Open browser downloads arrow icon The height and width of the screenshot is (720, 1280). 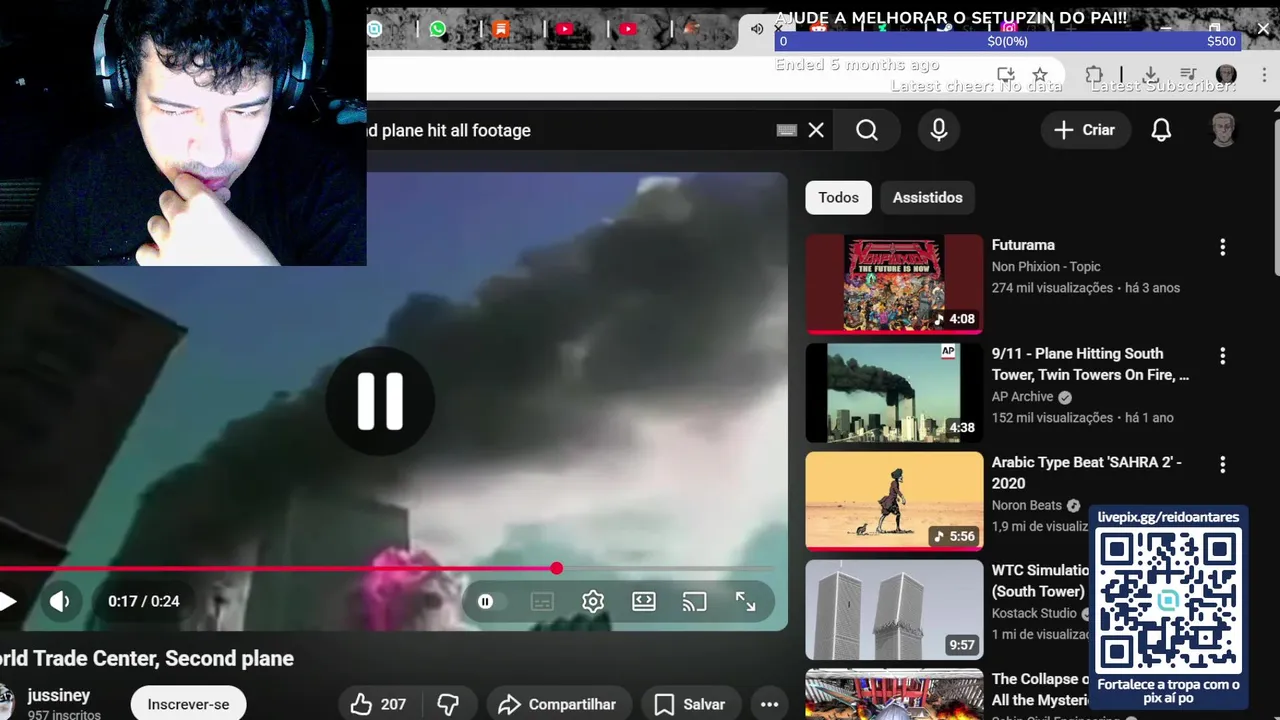pos(1151,75)
